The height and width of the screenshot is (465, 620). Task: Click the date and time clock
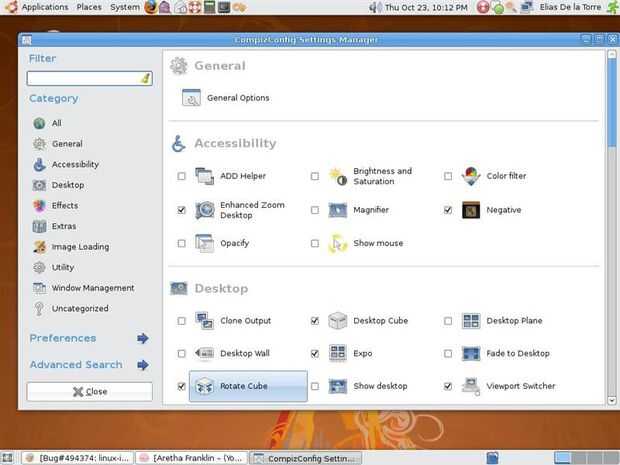[426, 7]
